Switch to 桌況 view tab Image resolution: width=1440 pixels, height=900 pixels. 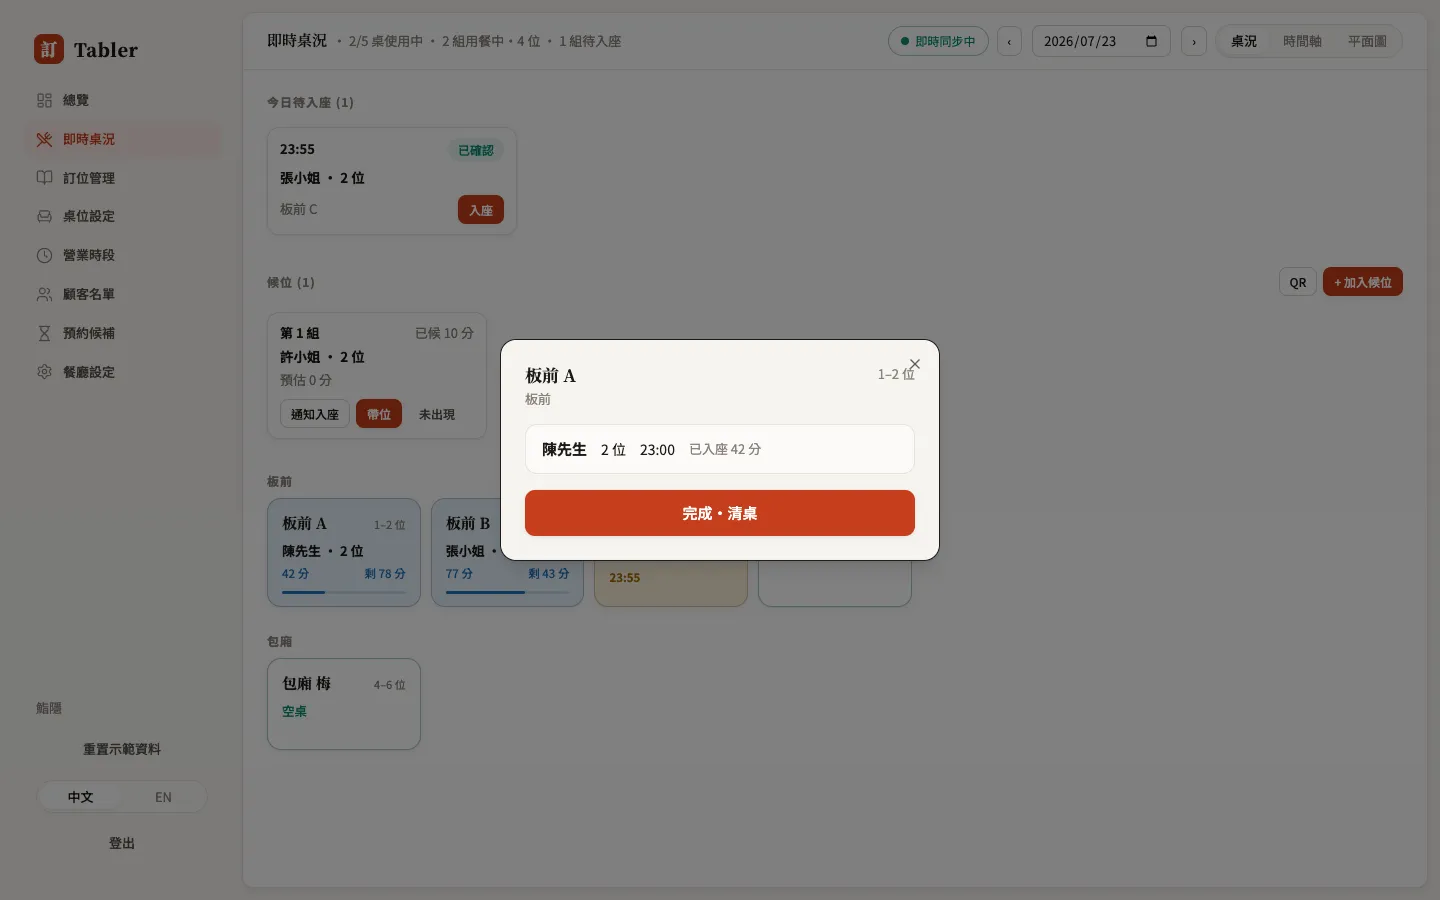1244,41
